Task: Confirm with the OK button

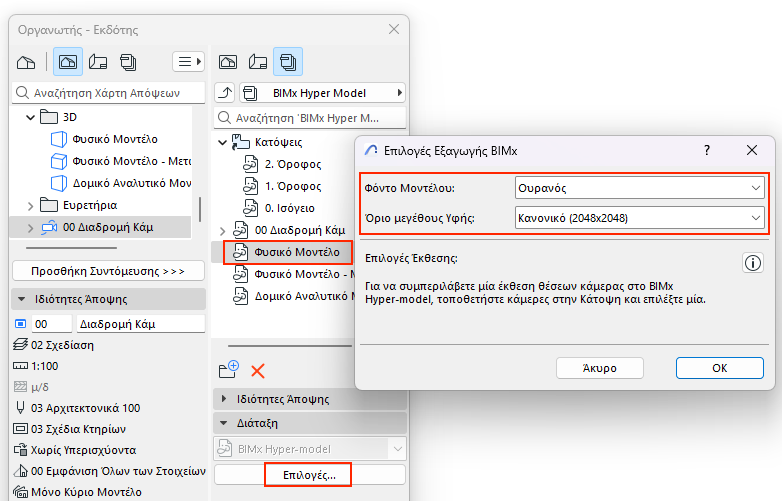Action: tap(720, 368)
